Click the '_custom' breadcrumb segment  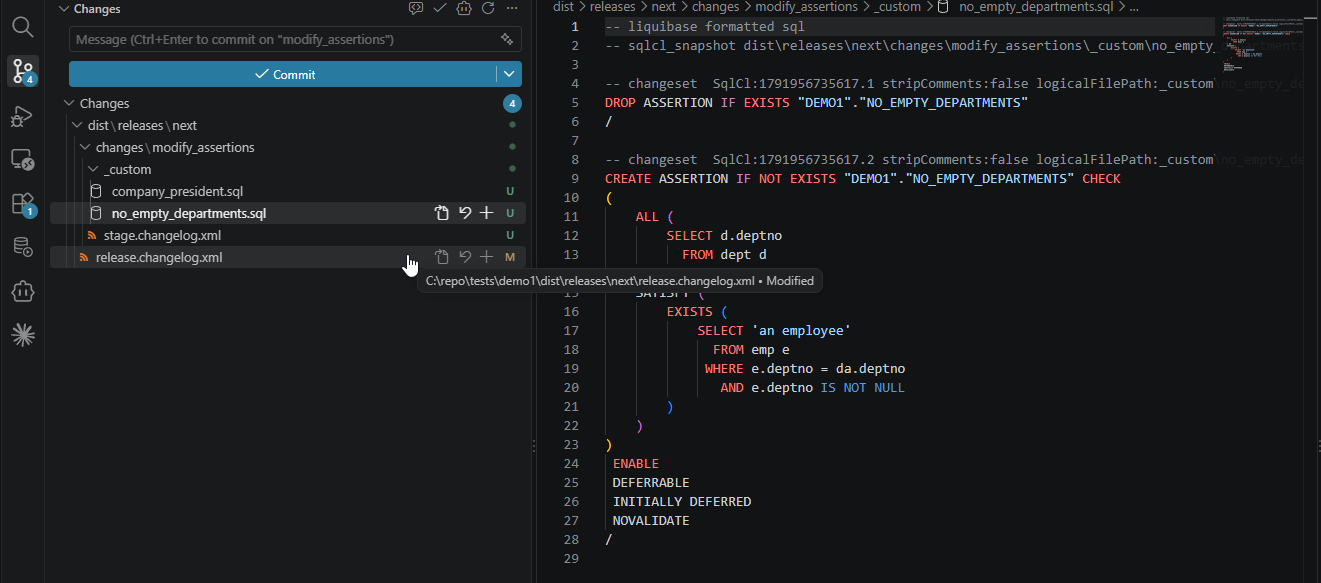896,6
